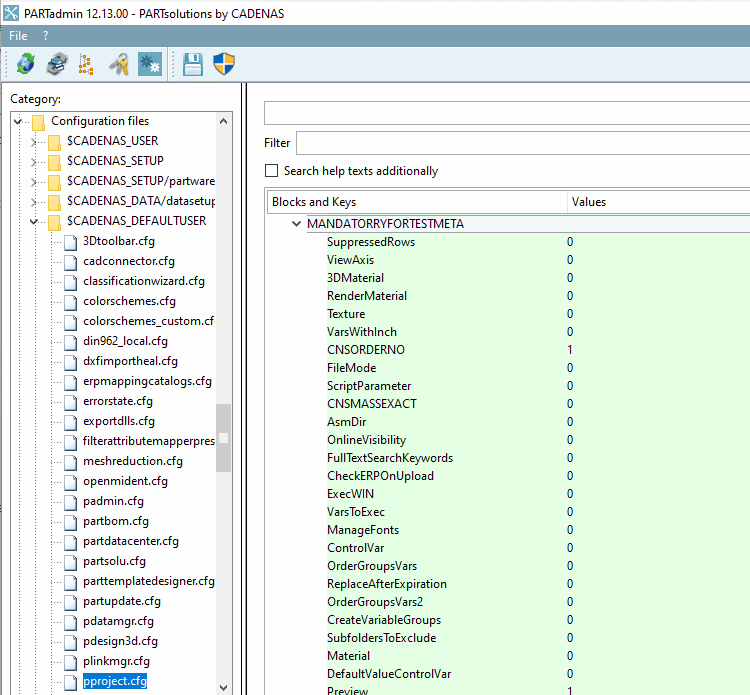Image resolution: width=750 pixels, height=695 pixels.
Task: Click the server stack toolbar icon
Action: 57,64
